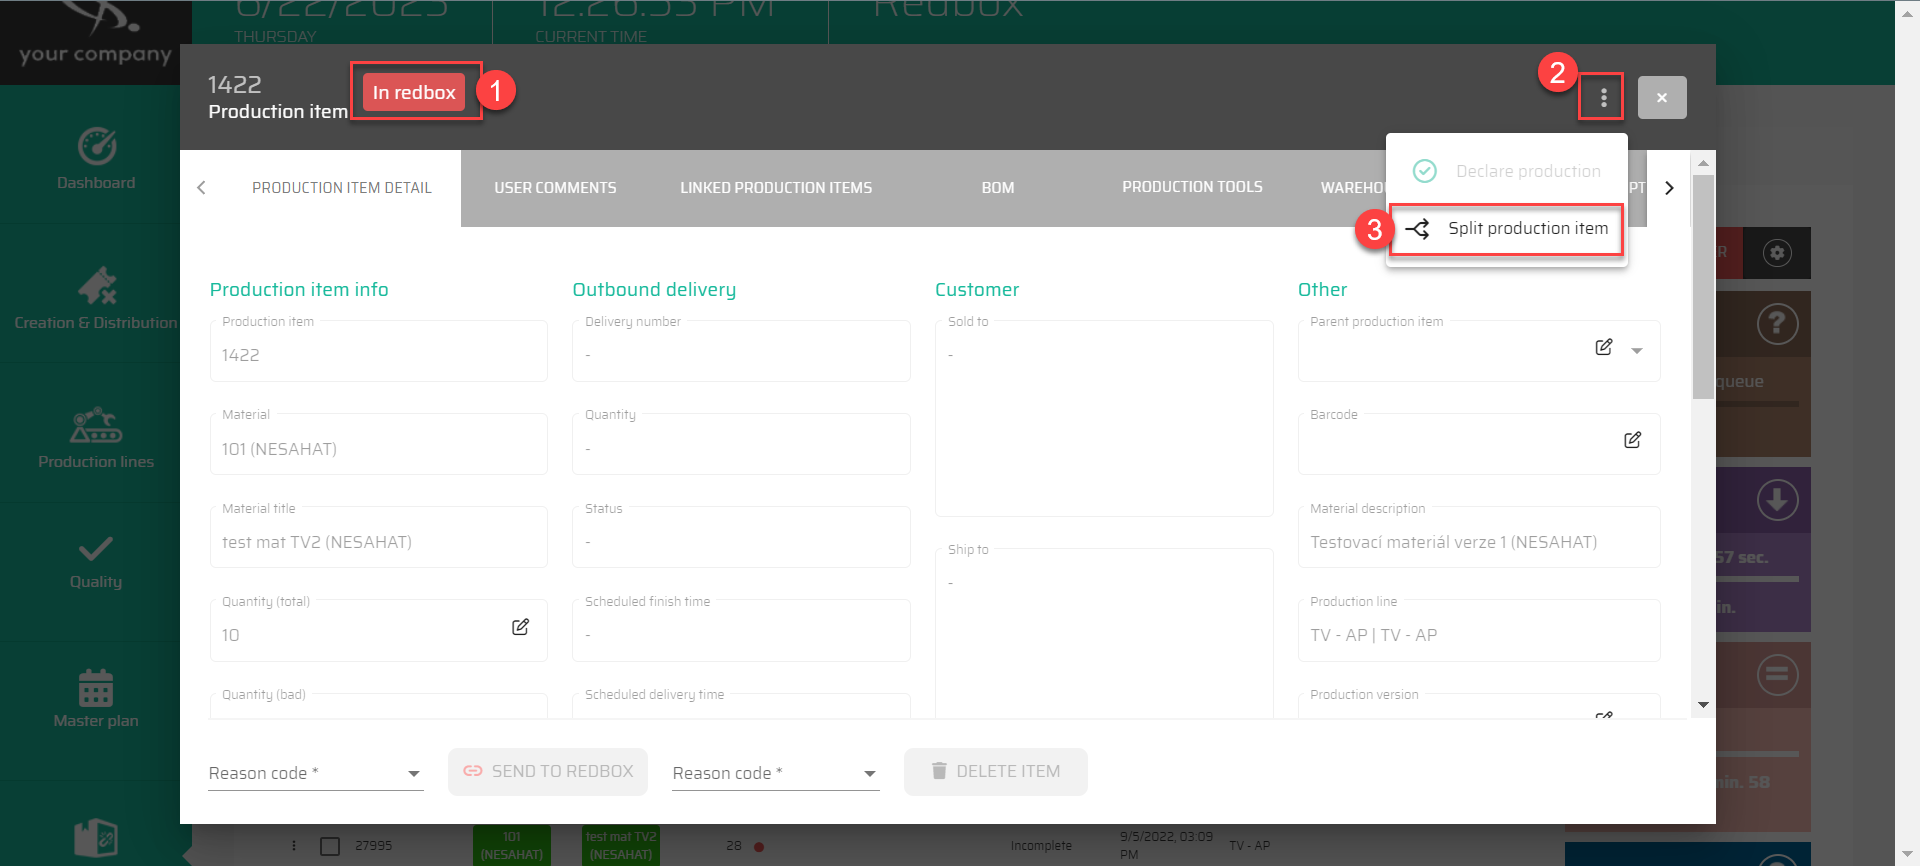Open the BOM tab
This screenshot has height=866, width=1920.
tap(997, 188)
